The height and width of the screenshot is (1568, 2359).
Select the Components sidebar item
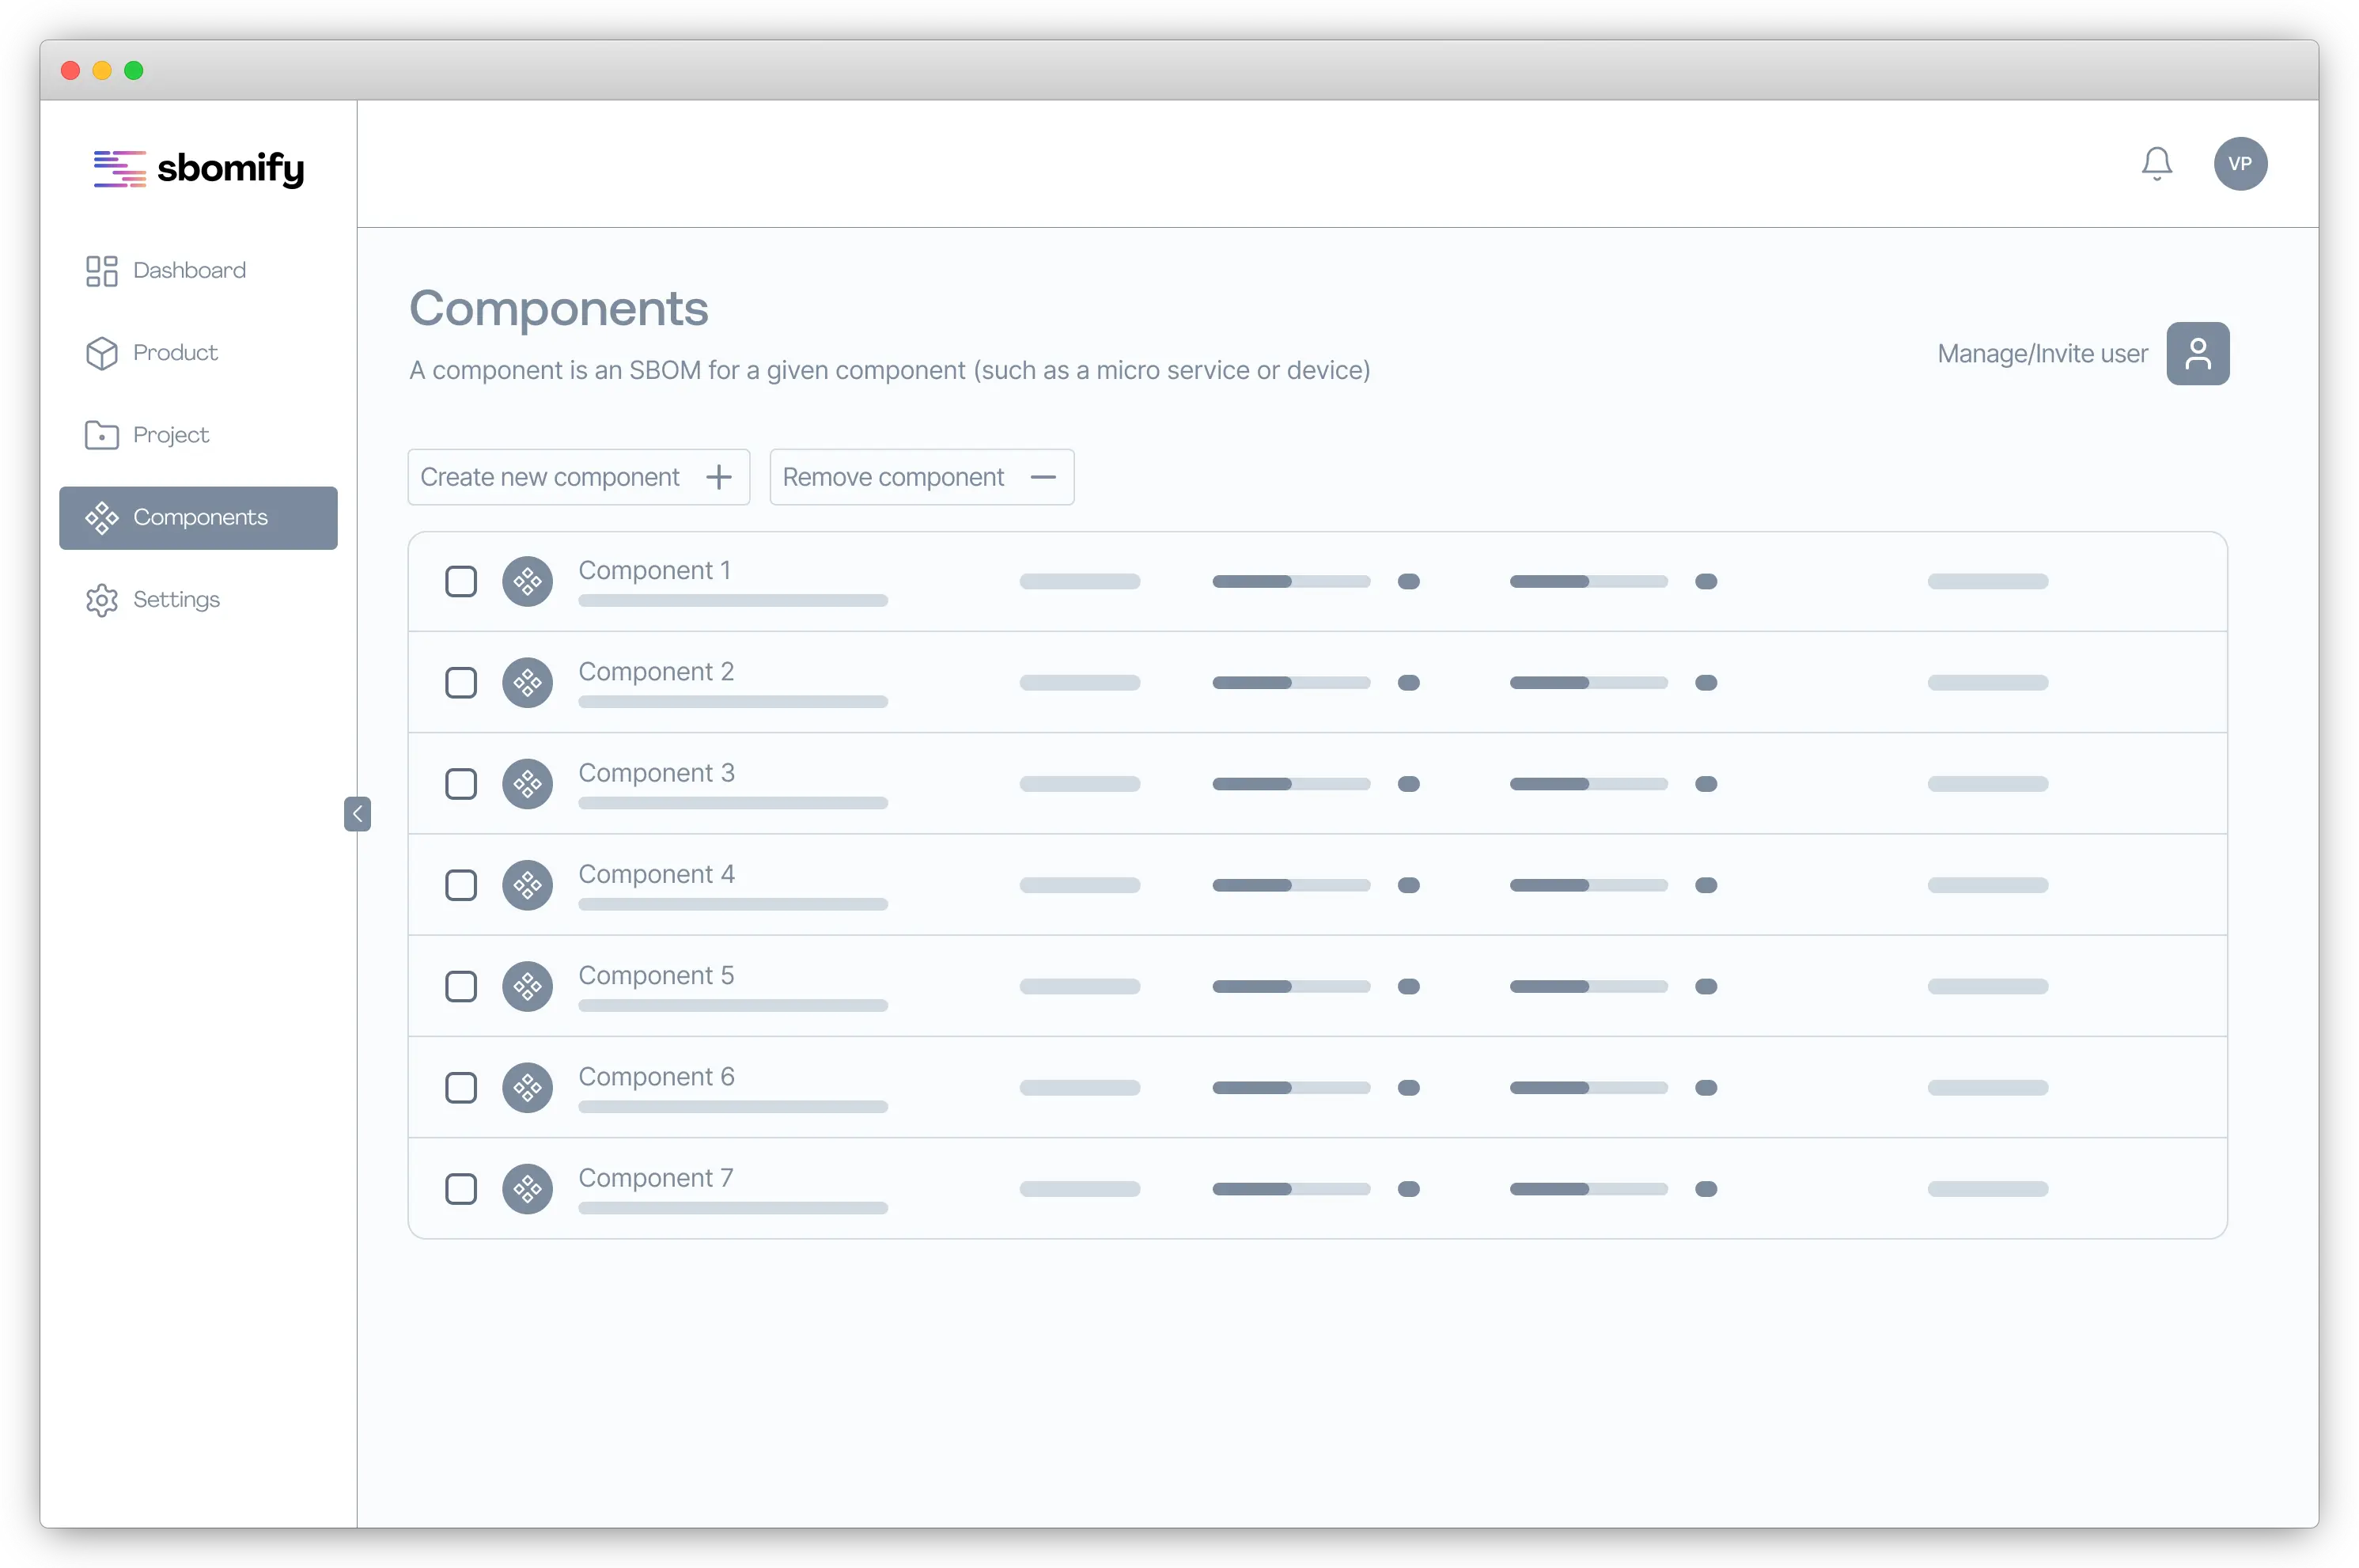pos(198,518)
